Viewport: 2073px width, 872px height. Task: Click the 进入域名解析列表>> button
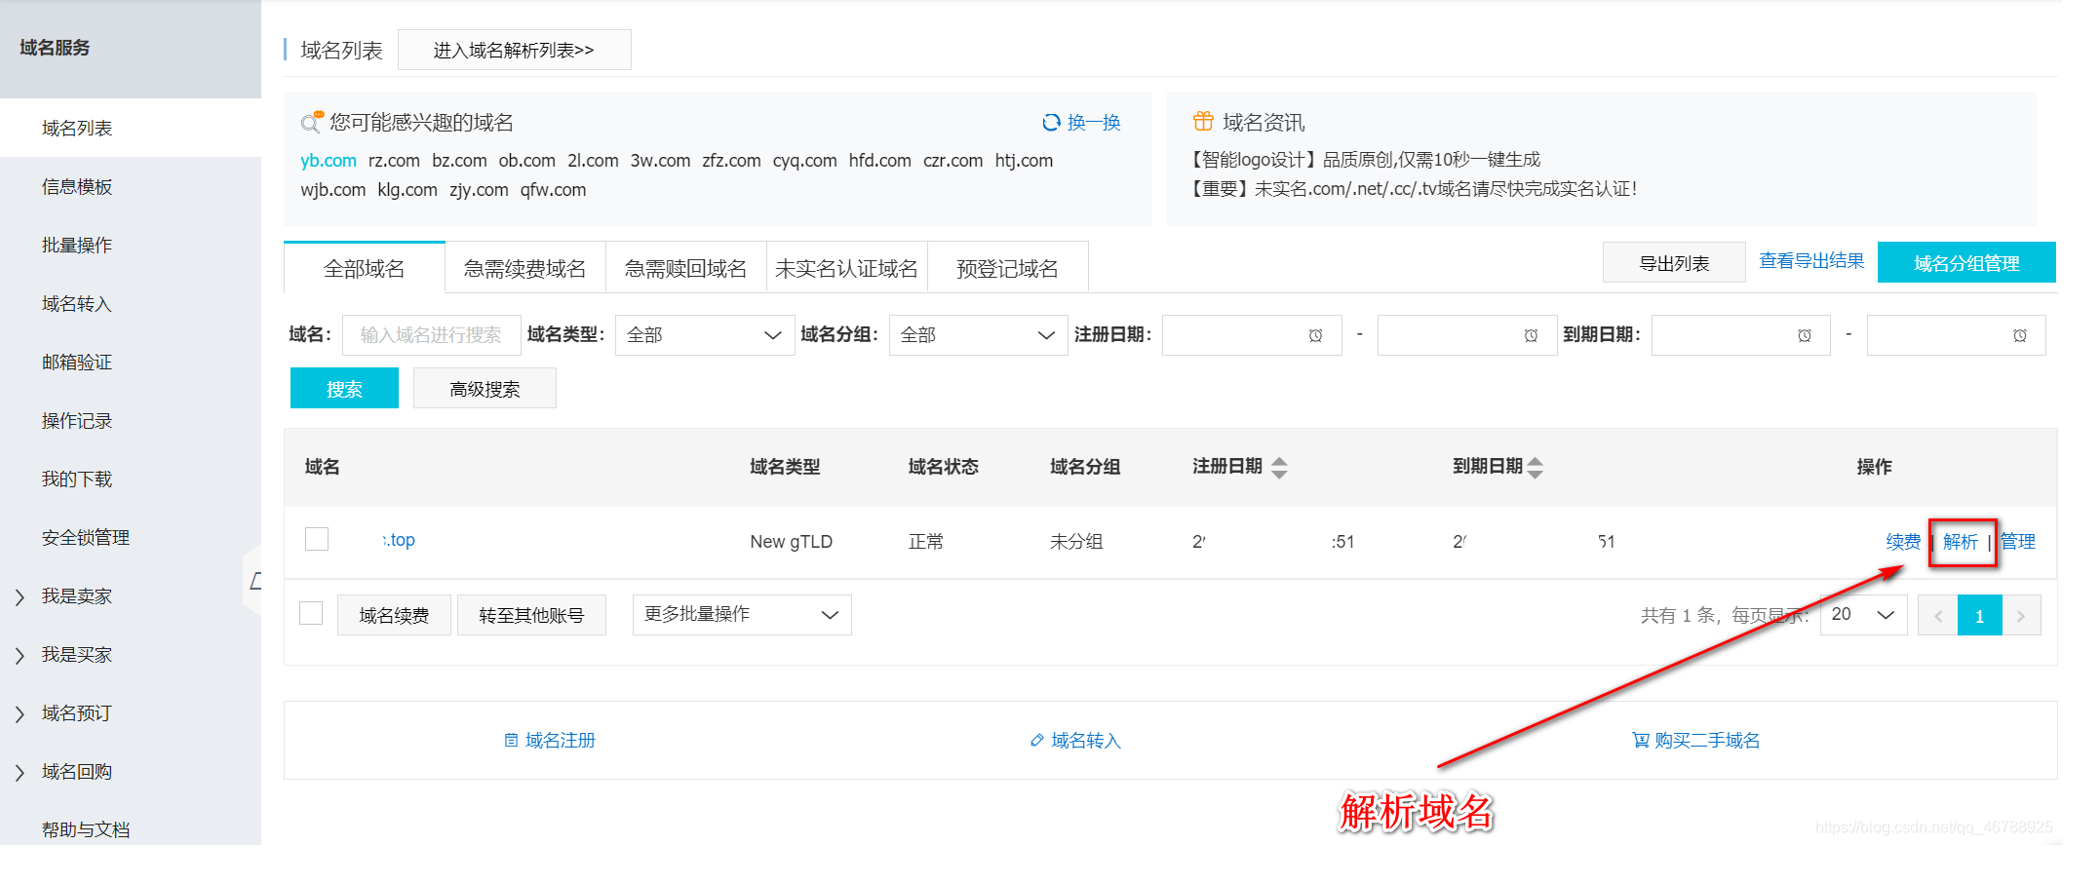point(514,50)
